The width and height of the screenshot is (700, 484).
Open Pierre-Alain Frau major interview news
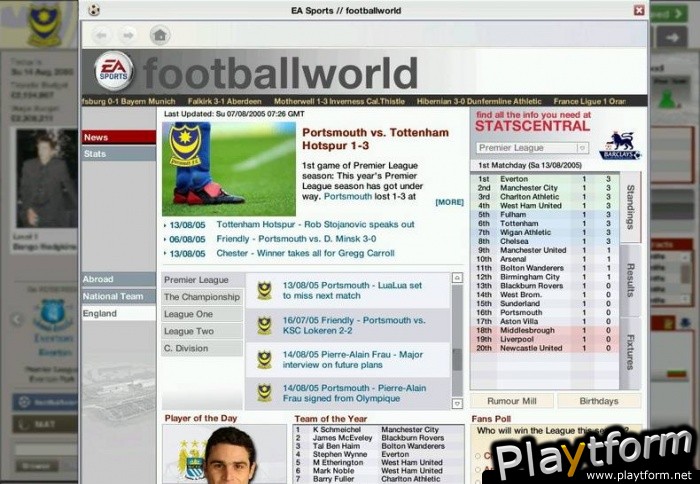(x=353, y=359)
